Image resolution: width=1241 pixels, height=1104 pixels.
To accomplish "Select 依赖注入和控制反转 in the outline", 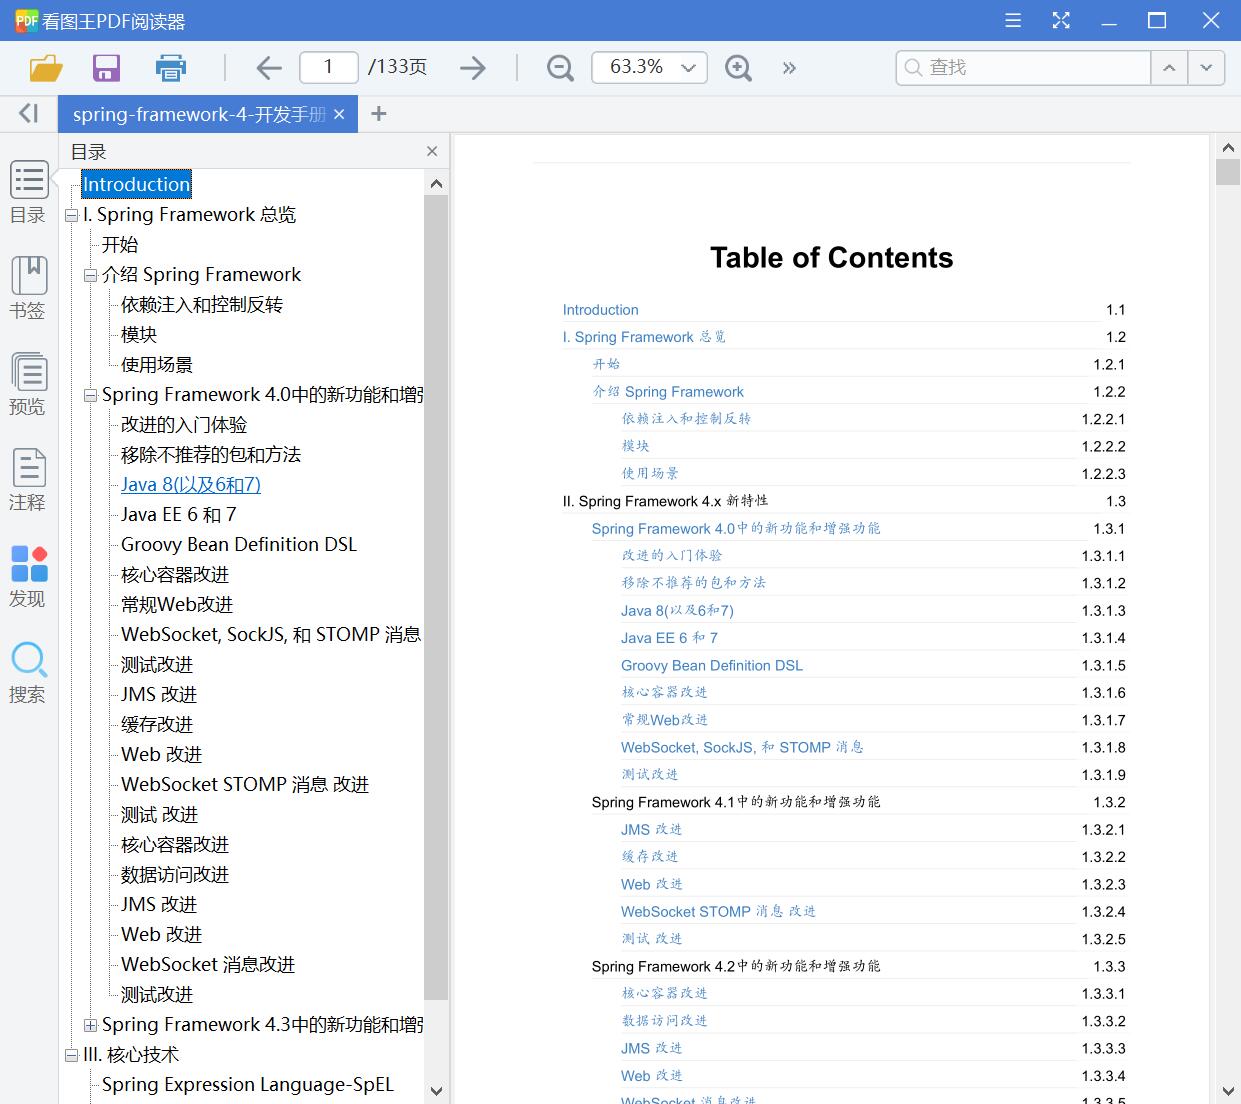I will click(x=202, y=305).
